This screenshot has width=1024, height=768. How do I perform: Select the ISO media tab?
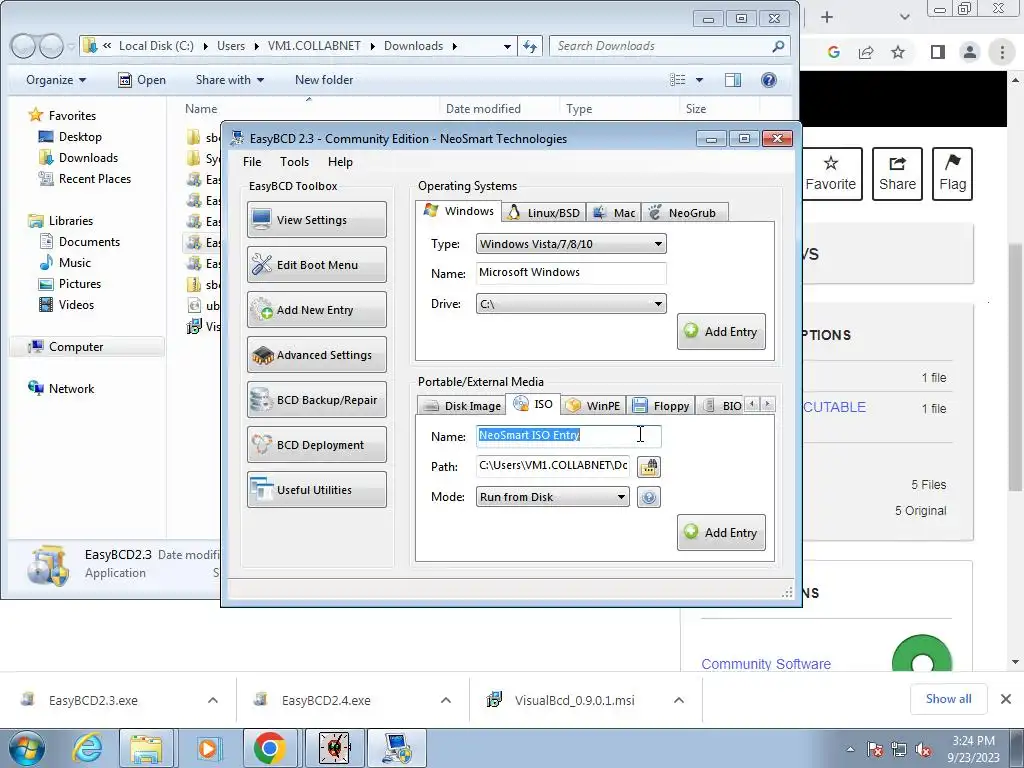[x=534, y=404]
